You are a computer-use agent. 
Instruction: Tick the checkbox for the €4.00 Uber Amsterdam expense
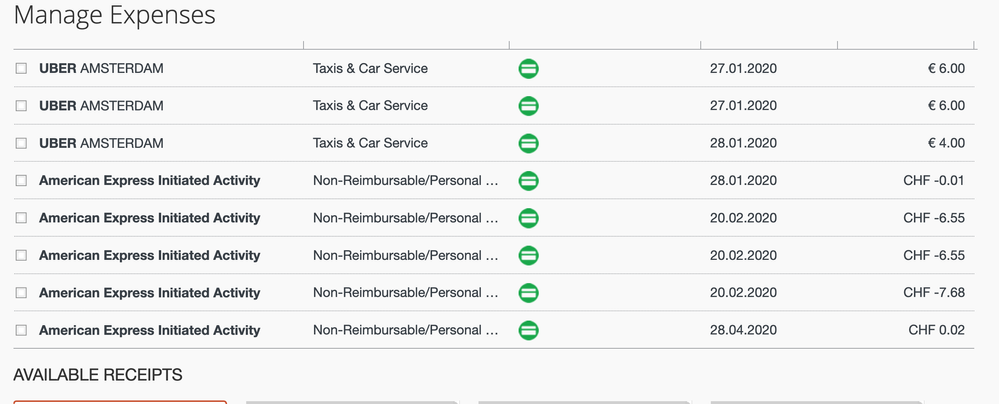tap(21, 143)
